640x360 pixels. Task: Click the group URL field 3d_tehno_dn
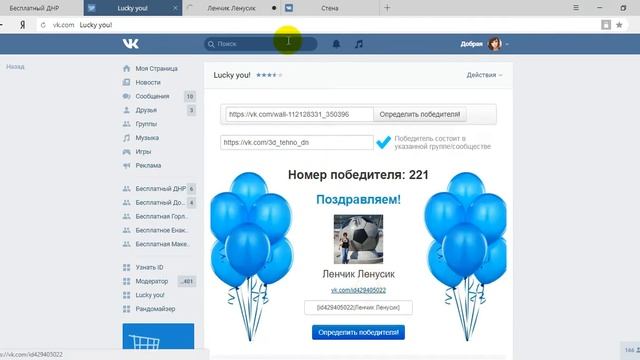coord(297,142)
